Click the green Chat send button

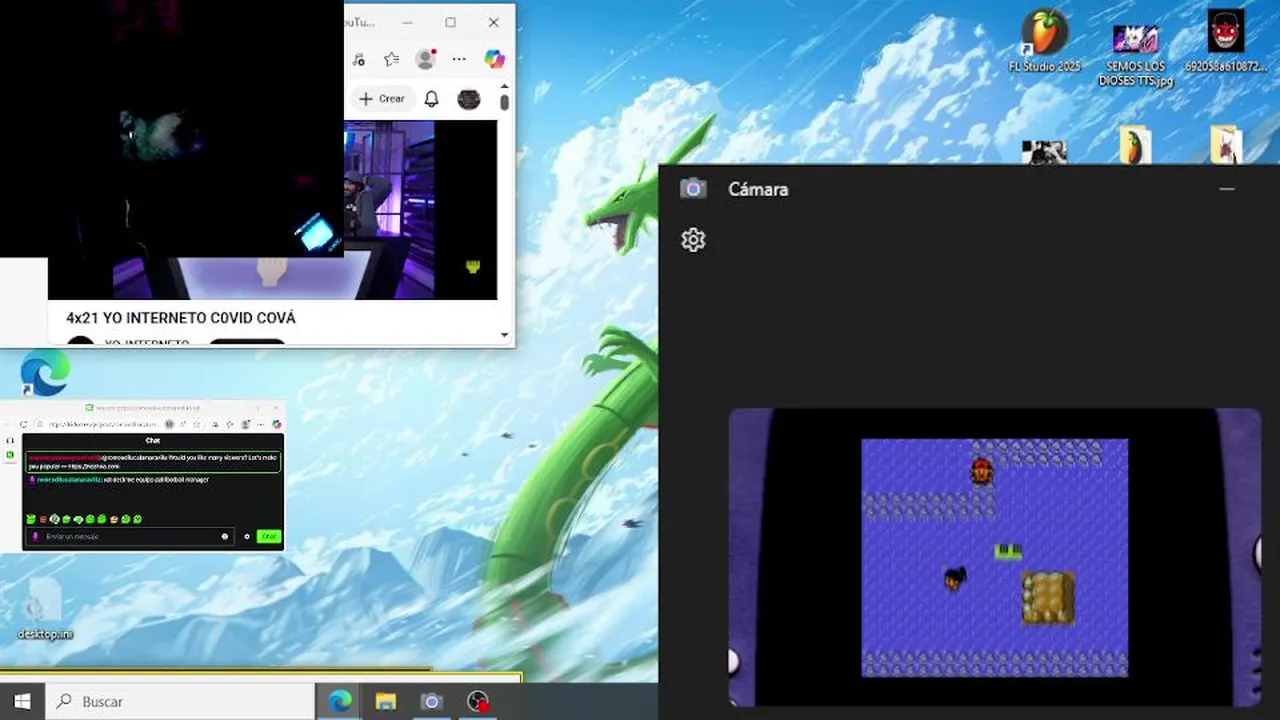[x=269, y=536]
